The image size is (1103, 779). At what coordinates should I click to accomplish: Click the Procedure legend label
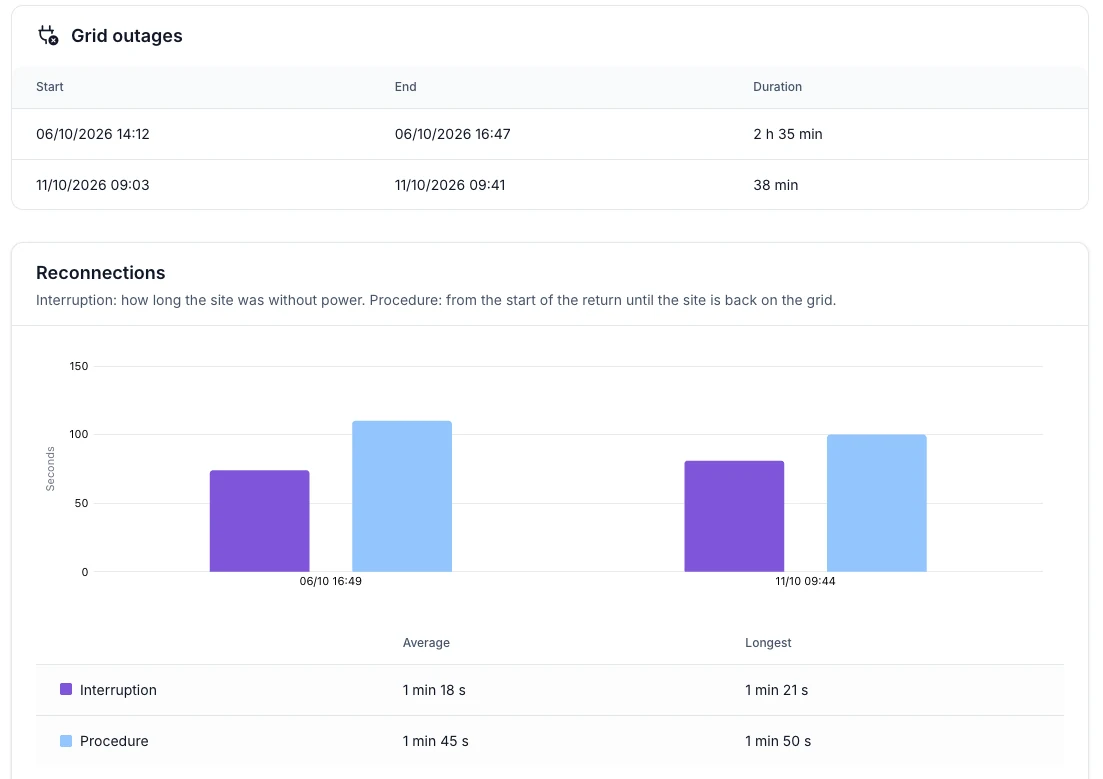tap(114, 741)
